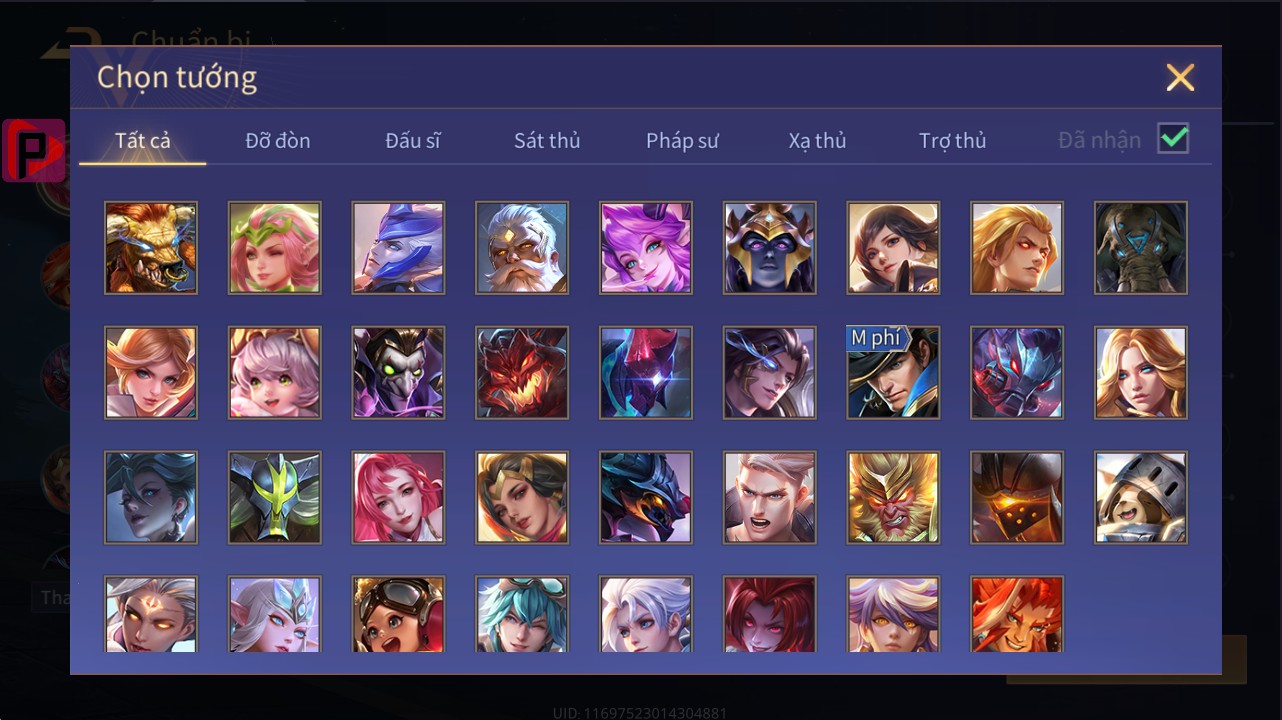Select the golden bull hero portrait
This screenshot has width=1282, height=720.
(151, 248)
